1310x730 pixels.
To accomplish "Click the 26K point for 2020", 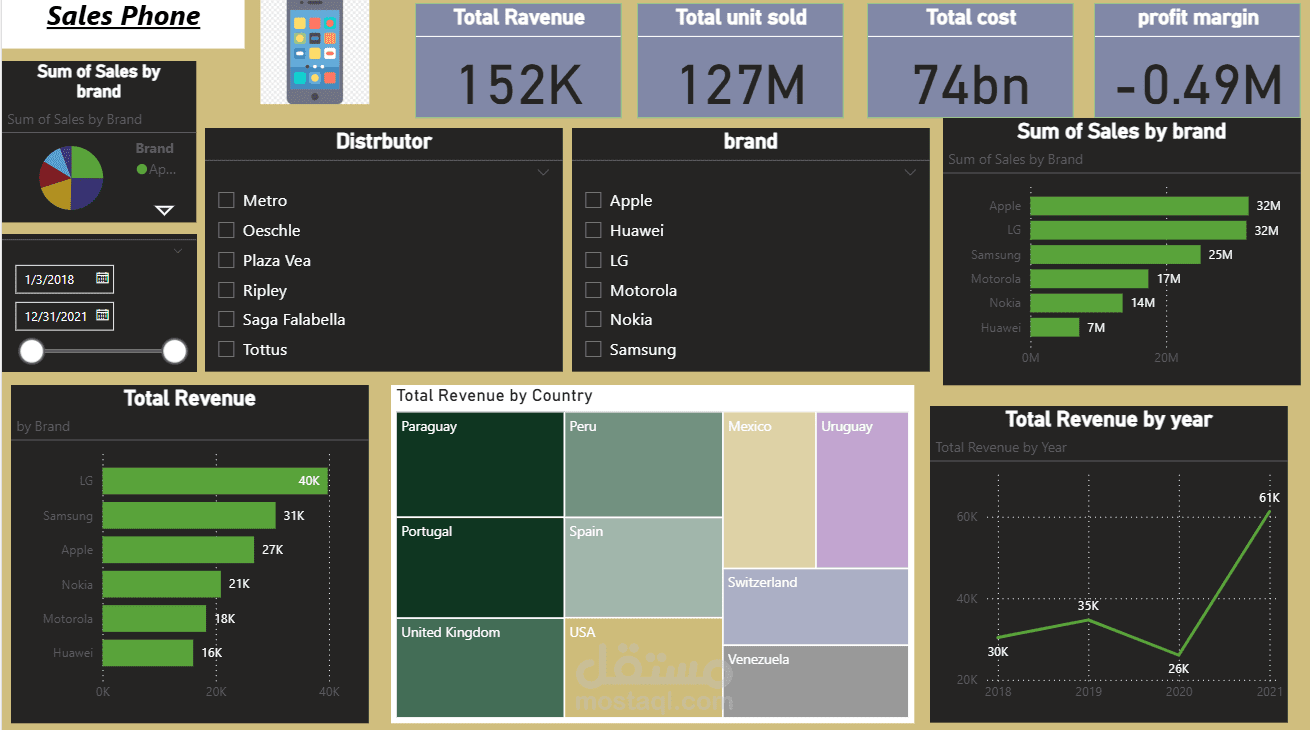I will pyautogui.click(x=1179, y=655).
